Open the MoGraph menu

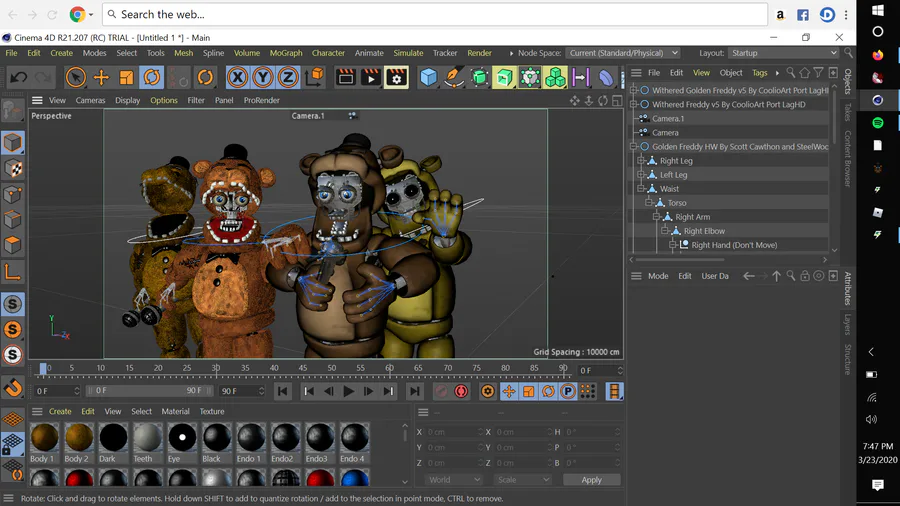point(286,53)
